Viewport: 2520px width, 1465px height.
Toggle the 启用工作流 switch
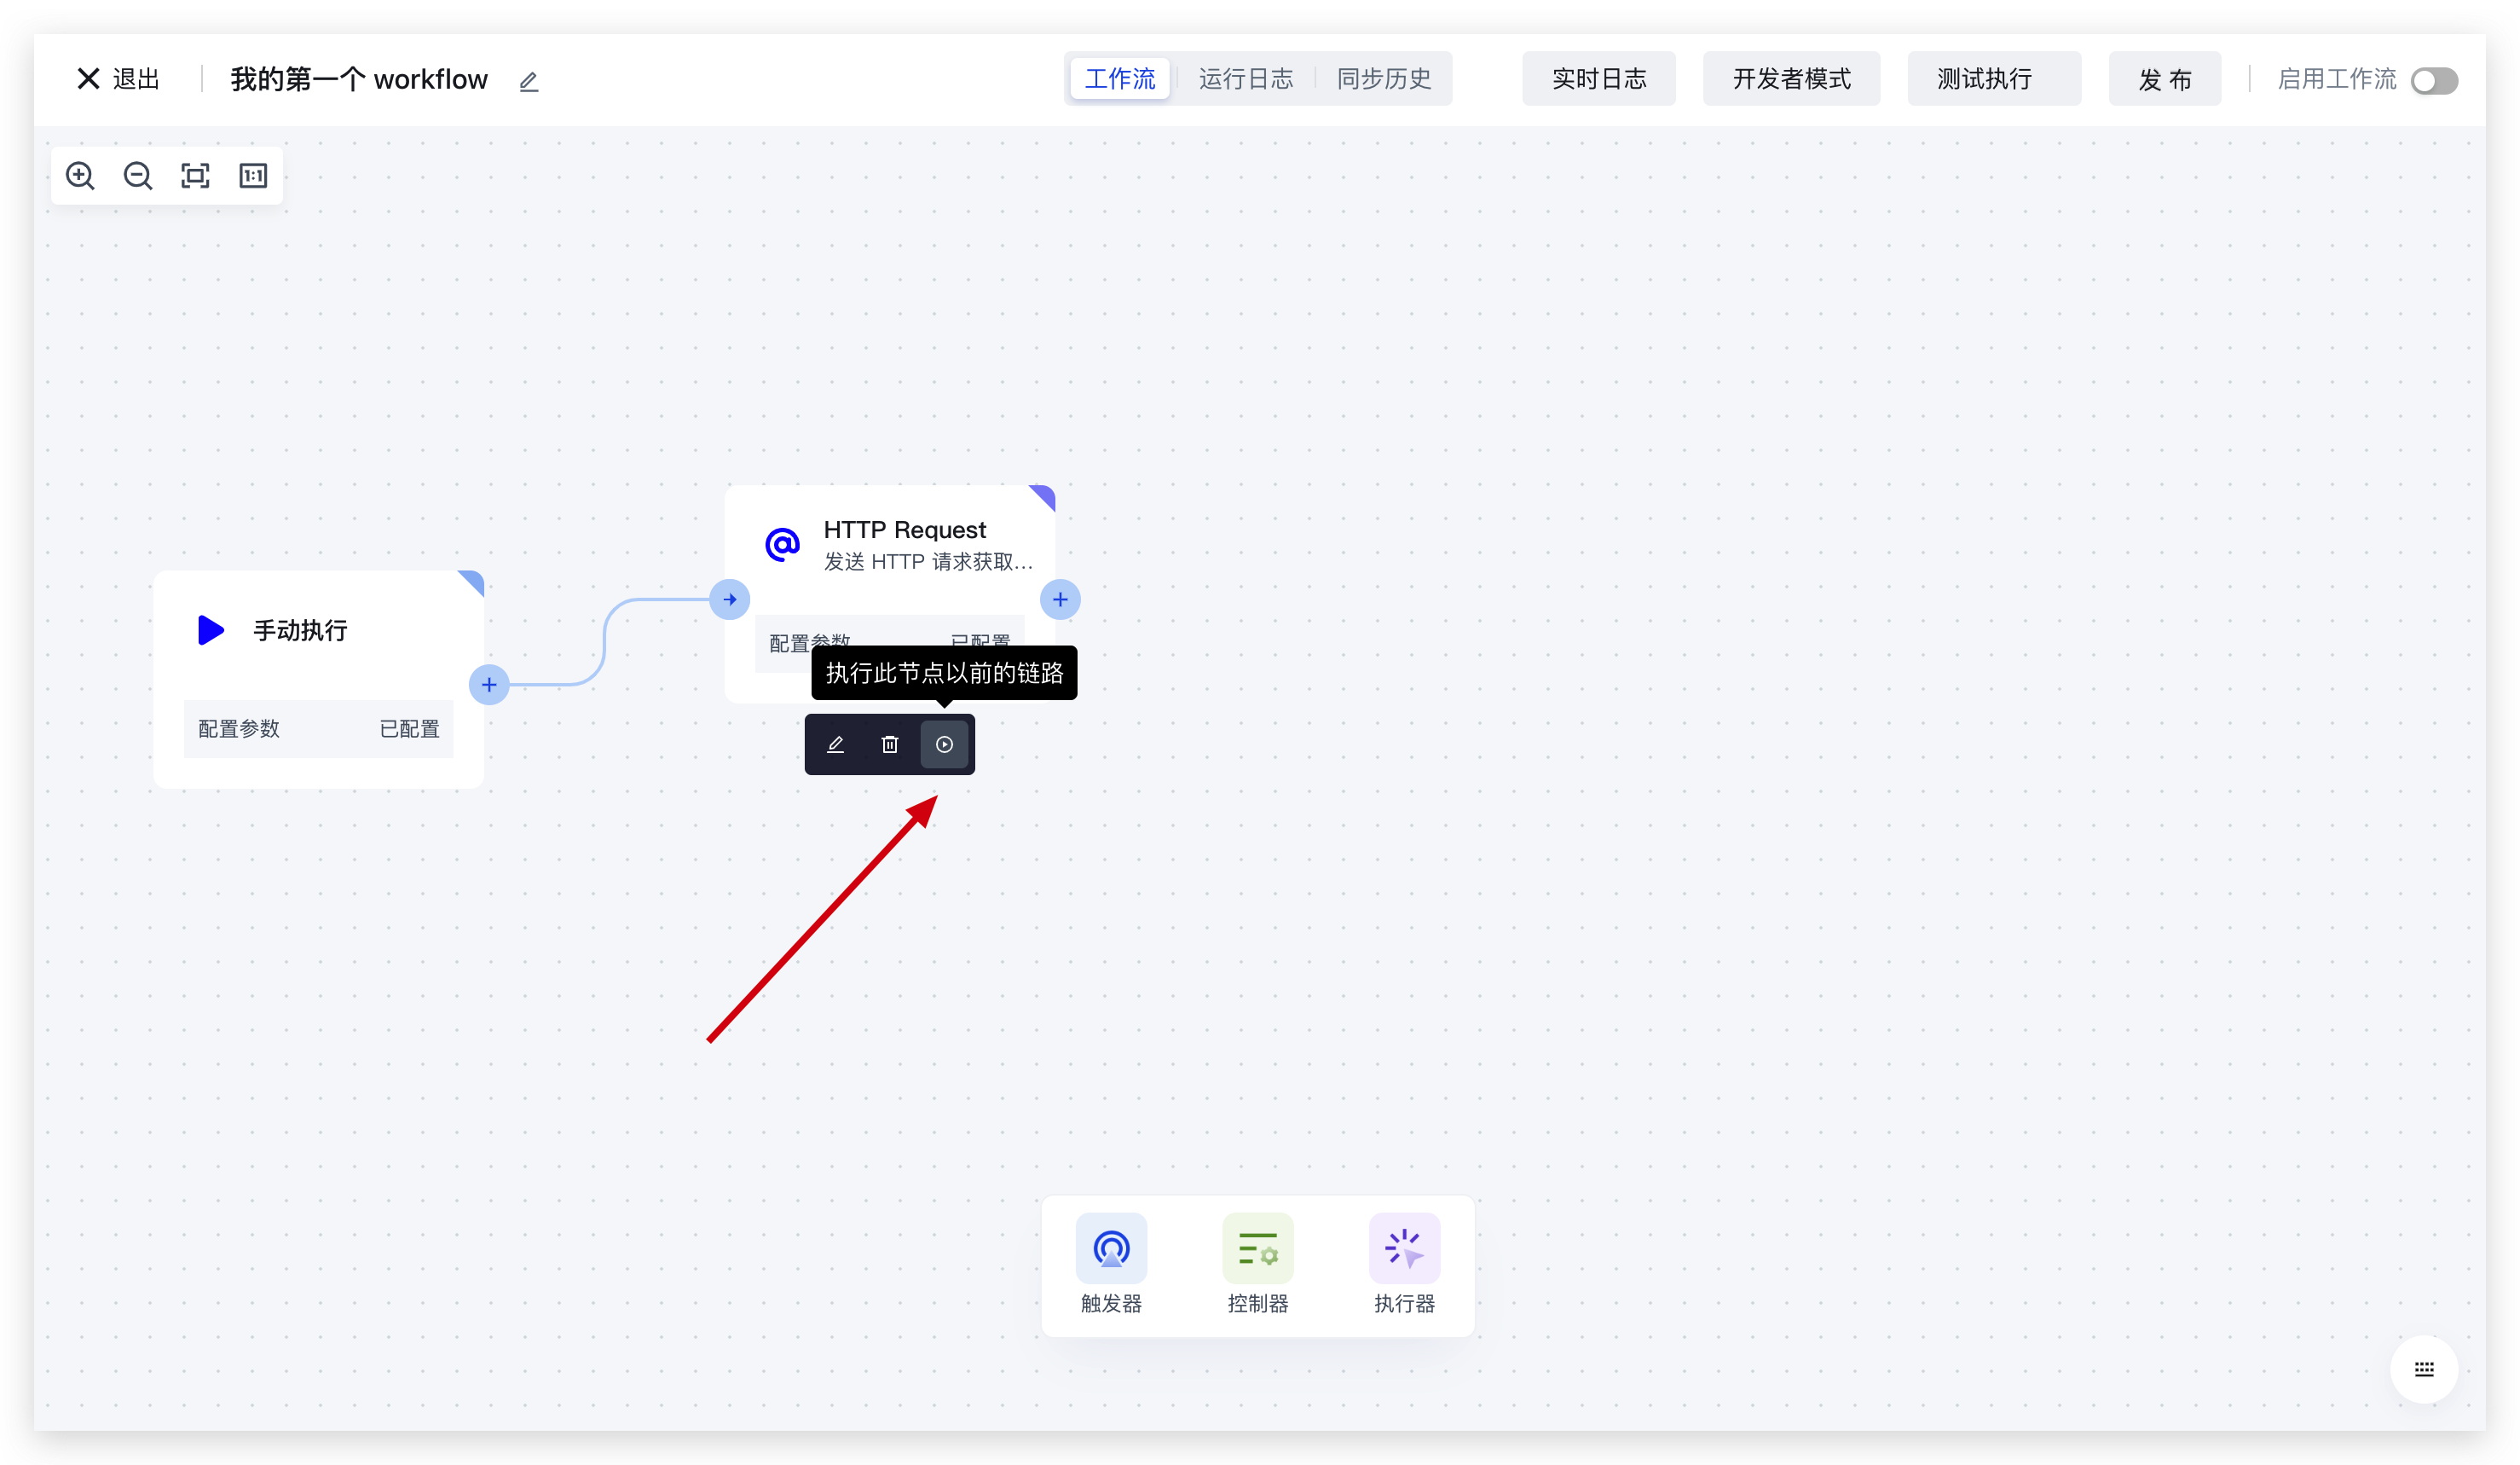point(2433,81)
